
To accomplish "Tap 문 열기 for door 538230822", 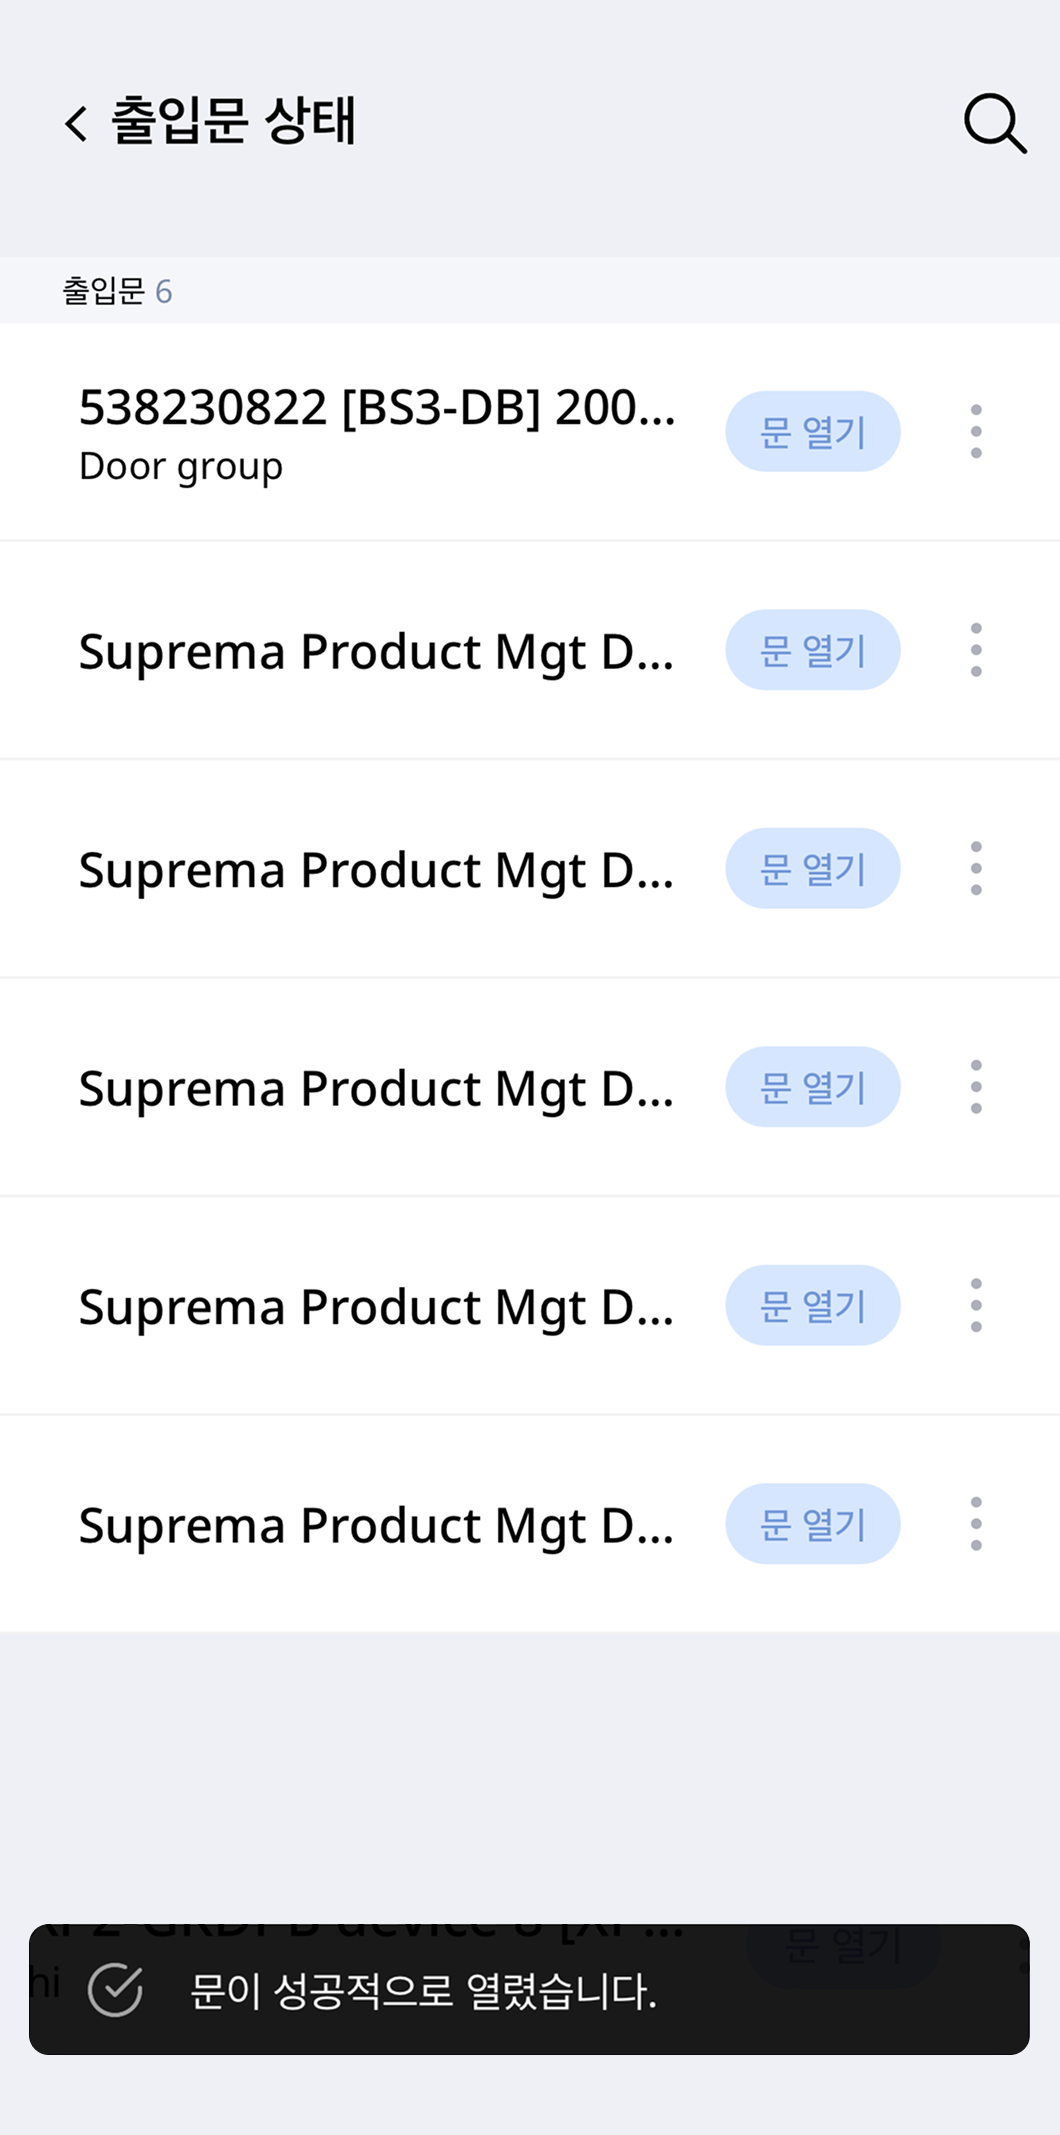I will coord(812,432).
